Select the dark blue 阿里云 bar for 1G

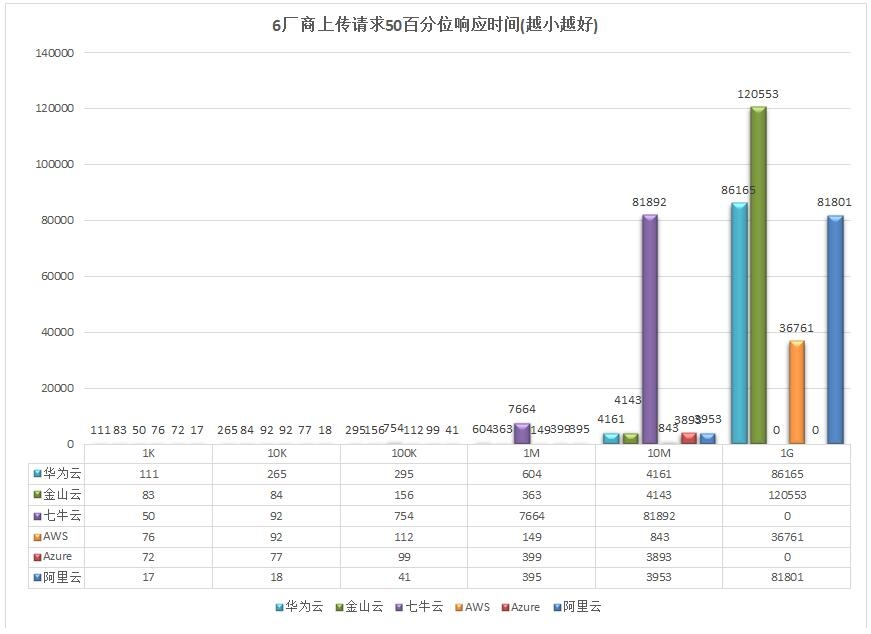[835, 330]
